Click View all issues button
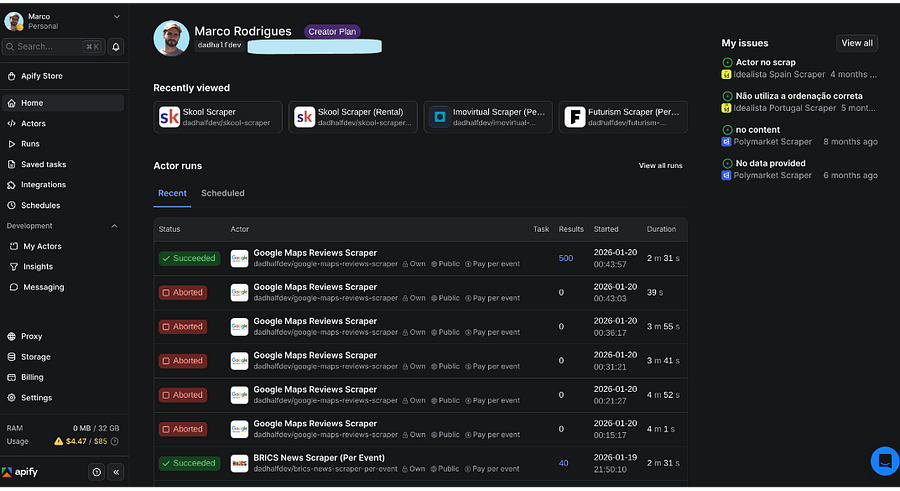Viewport: 900px width, 491px height. (x=857, y=43)
